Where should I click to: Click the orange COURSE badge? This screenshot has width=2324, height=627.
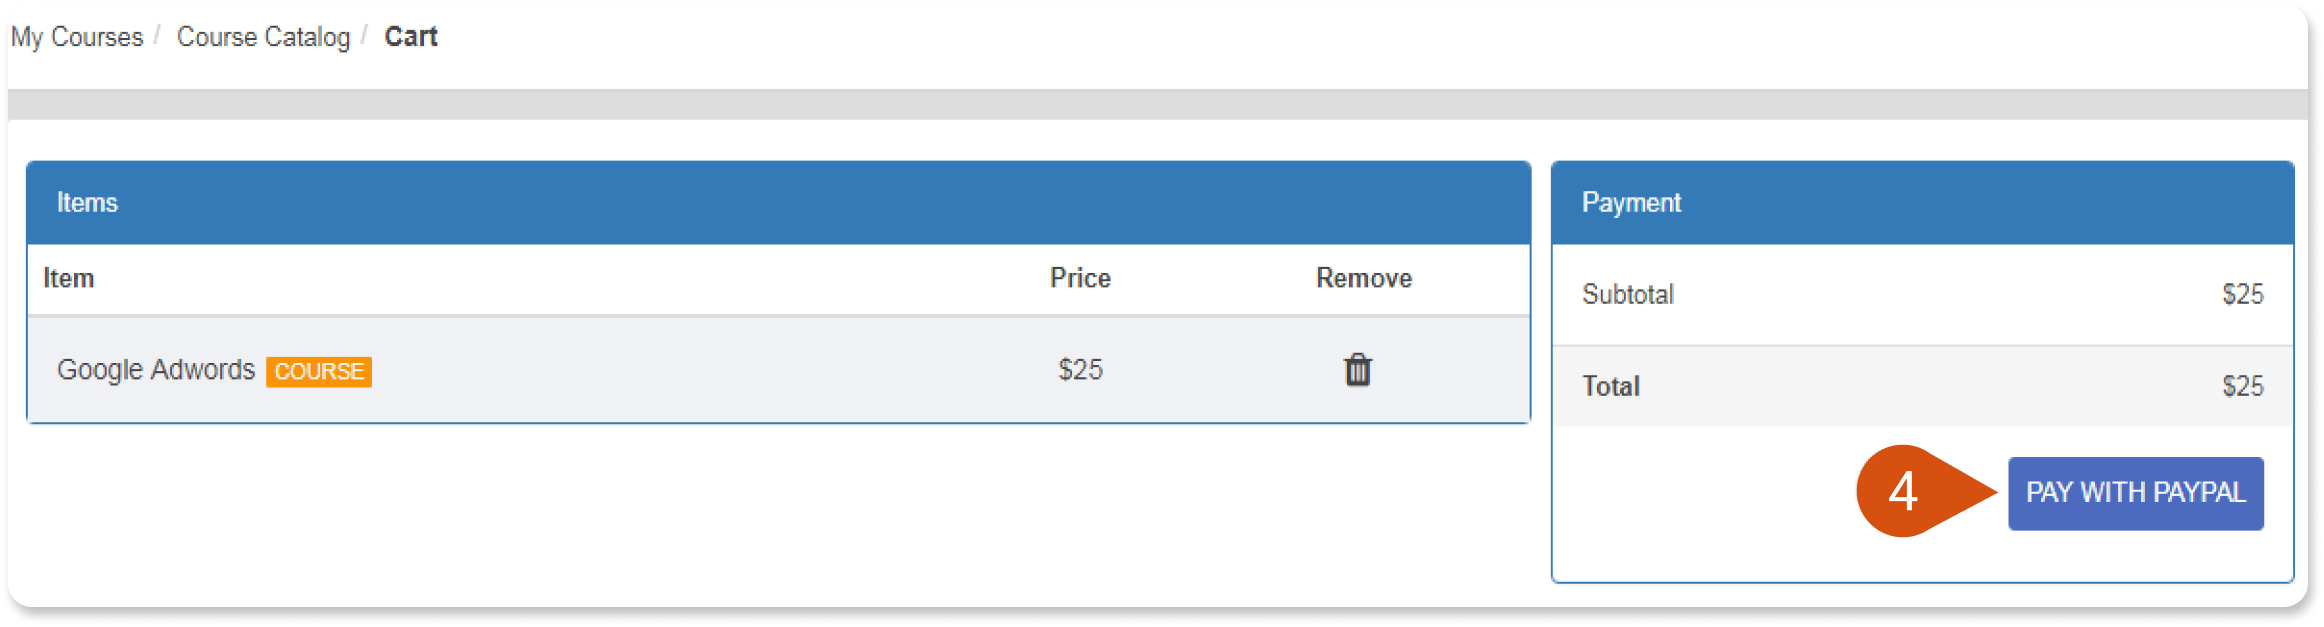319,372
